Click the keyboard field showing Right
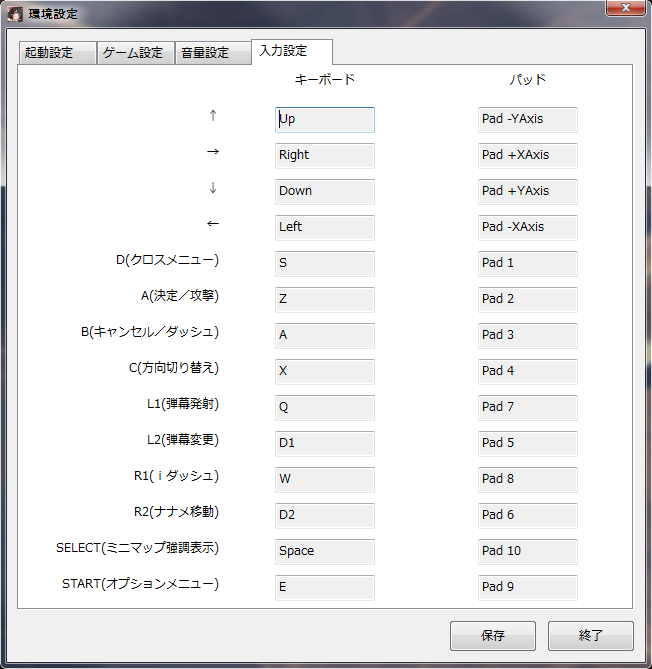 pos(324,155)
